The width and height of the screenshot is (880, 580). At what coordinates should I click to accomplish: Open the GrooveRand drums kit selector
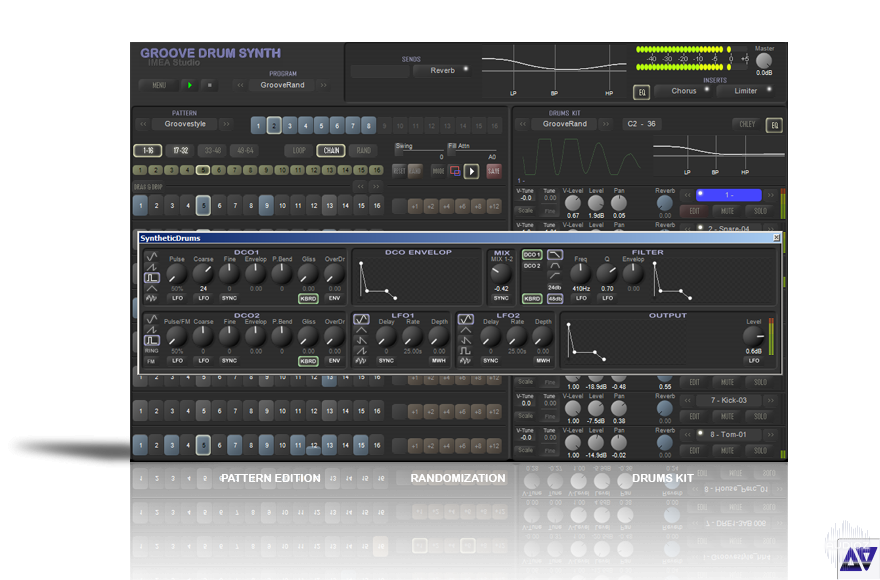click(x=564, y=124)
